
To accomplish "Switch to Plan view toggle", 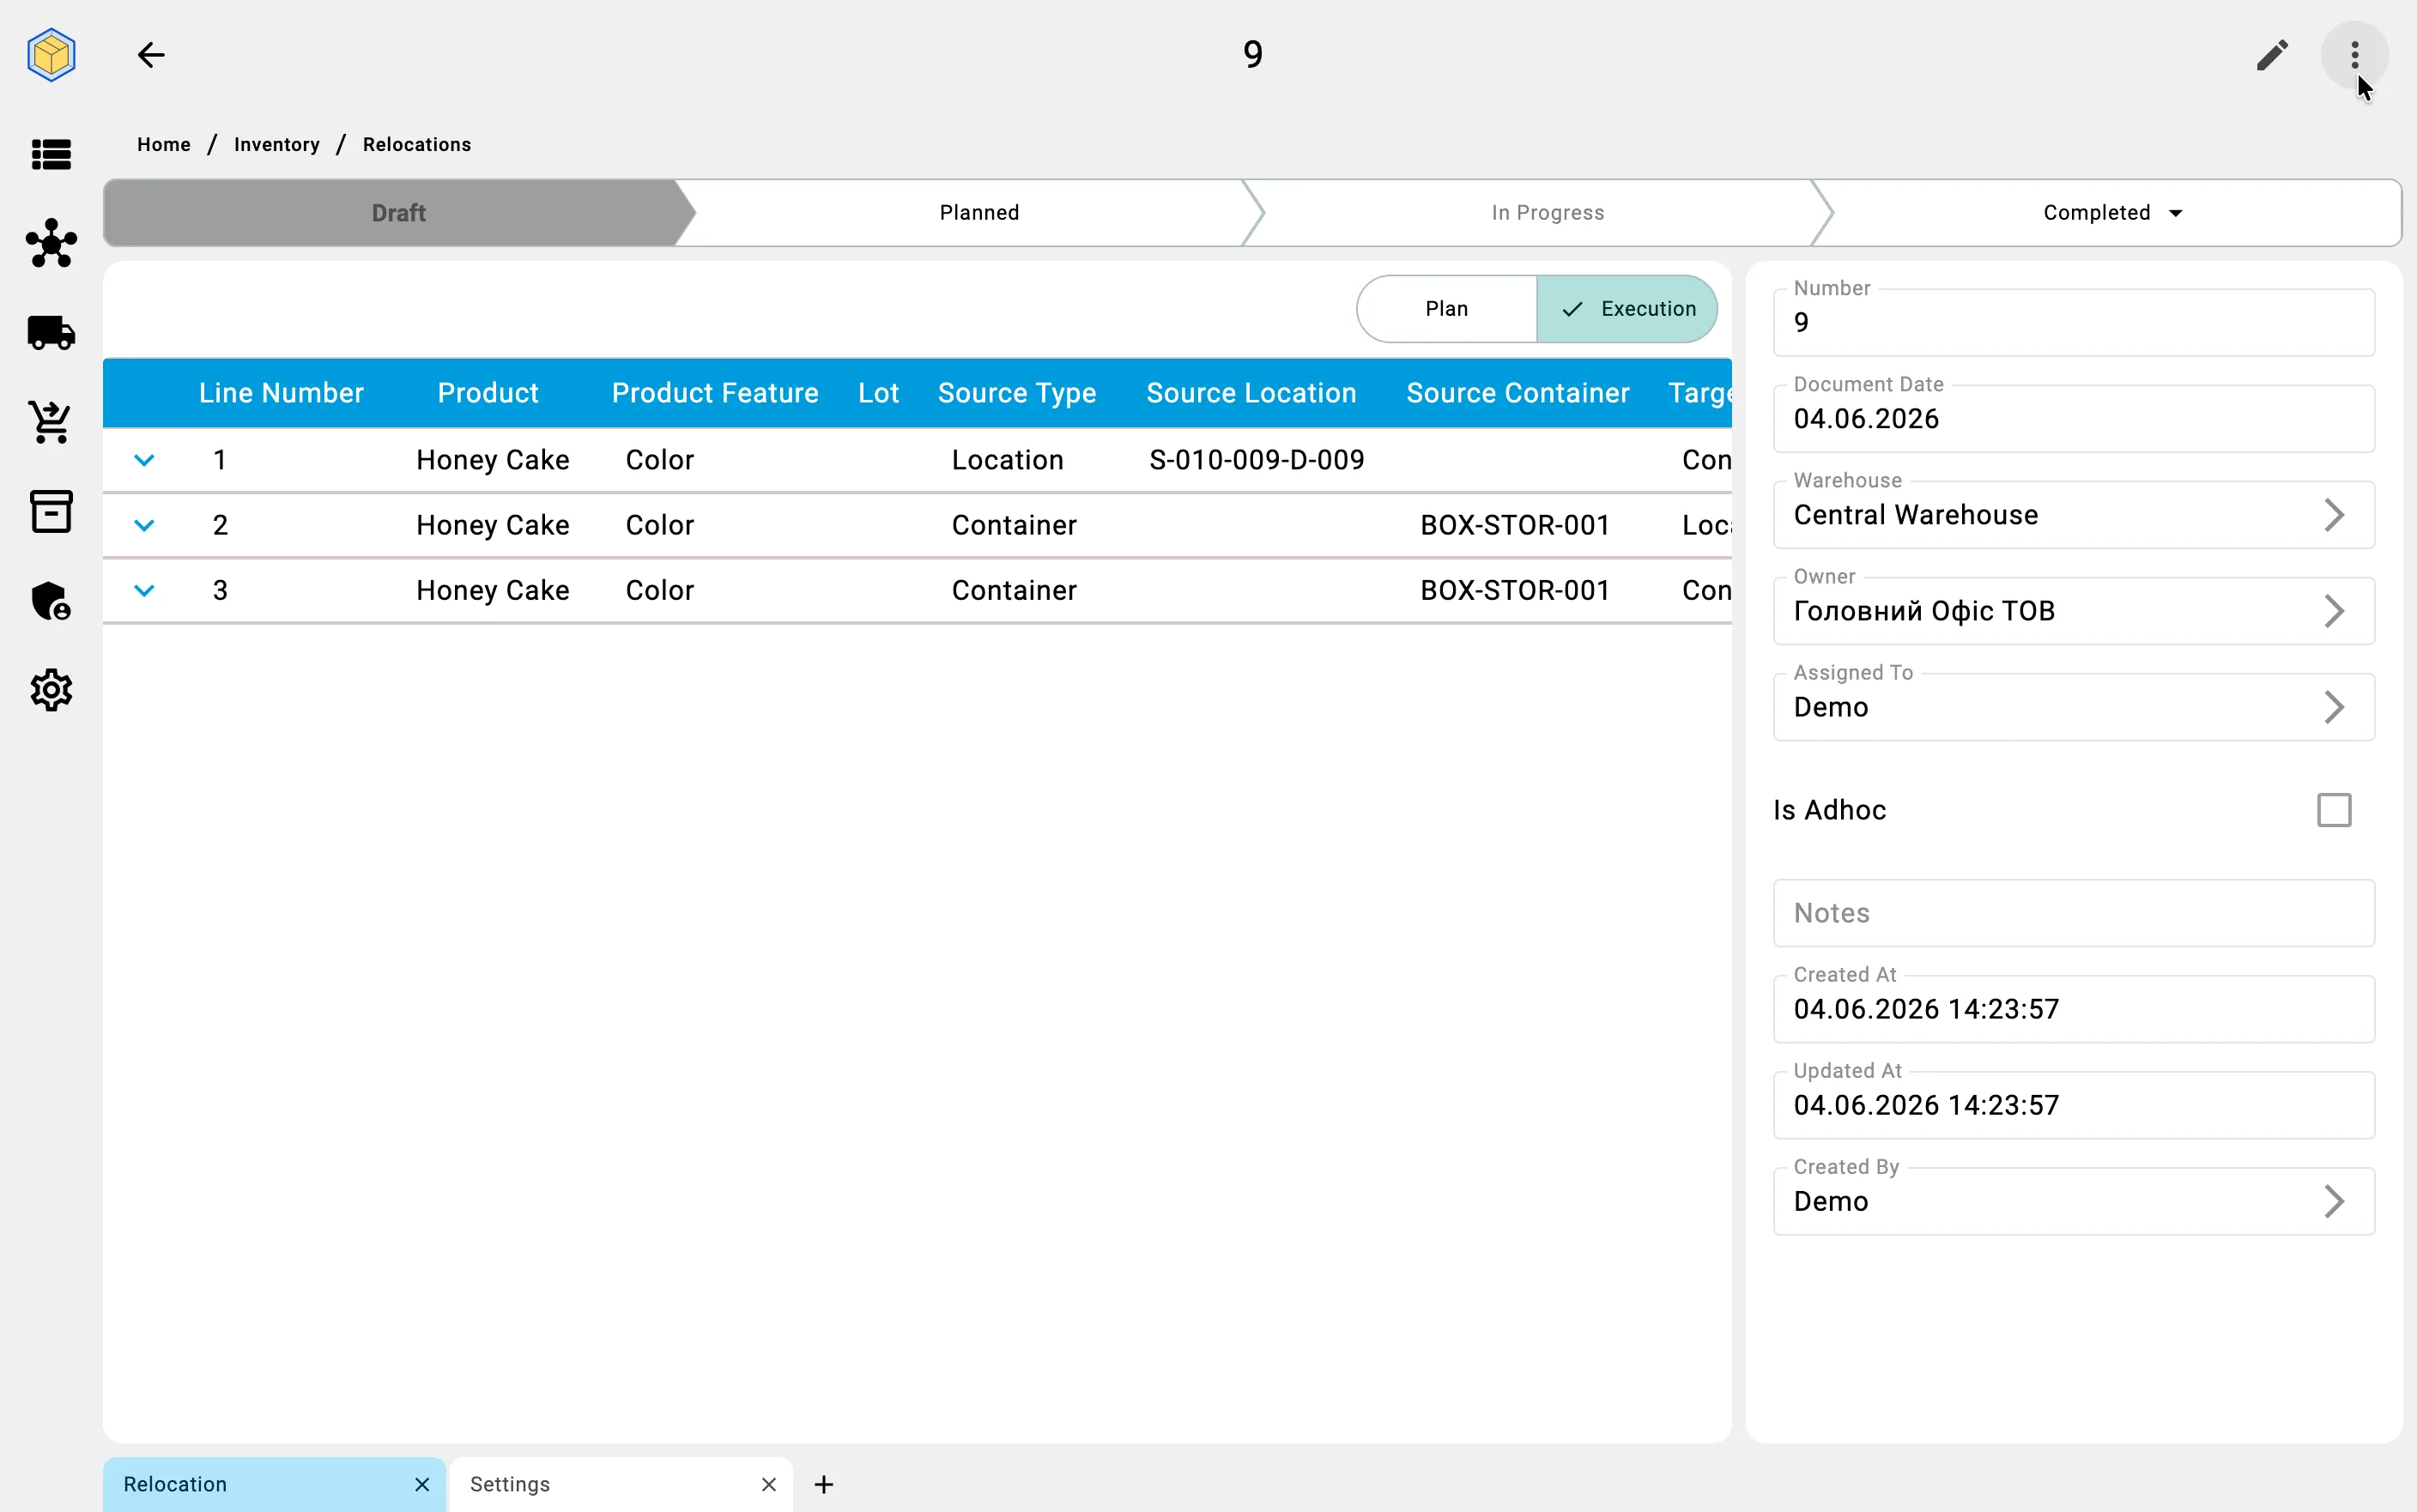I will point(1446,309).
